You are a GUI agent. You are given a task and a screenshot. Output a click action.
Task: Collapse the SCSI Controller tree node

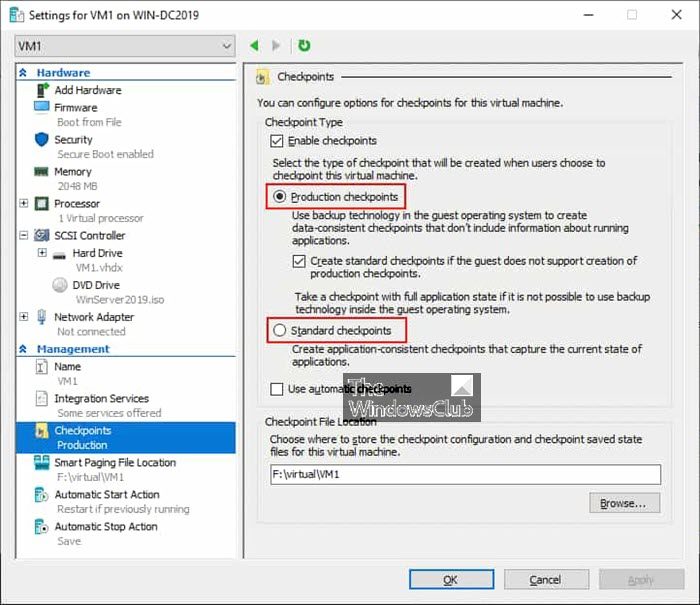click(x=24, y=235)
